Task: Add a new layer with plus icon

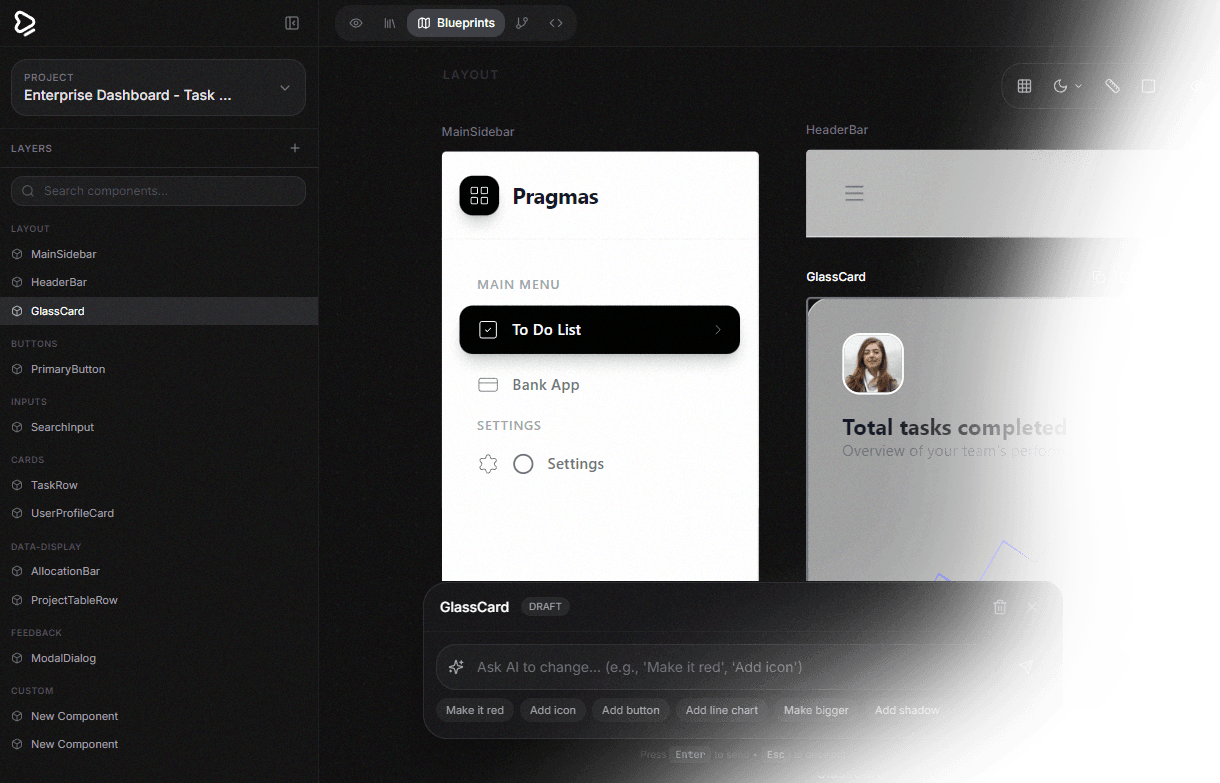Action: (x=295, y=148)
